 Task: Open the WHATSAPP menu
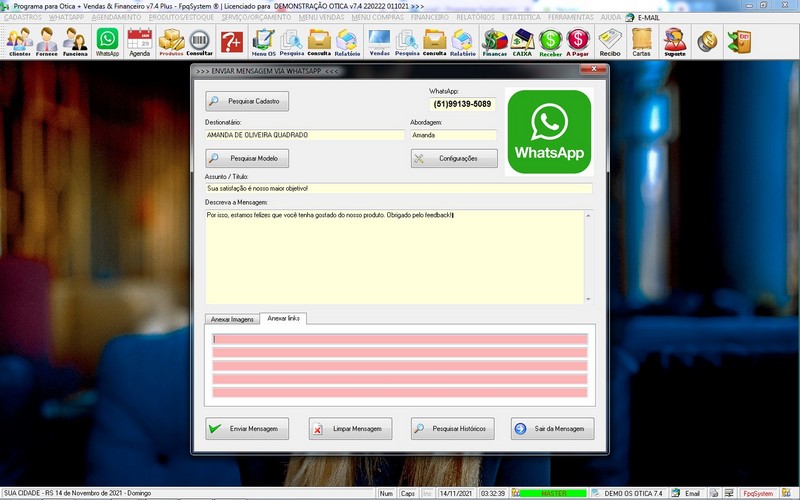(66, 17)
